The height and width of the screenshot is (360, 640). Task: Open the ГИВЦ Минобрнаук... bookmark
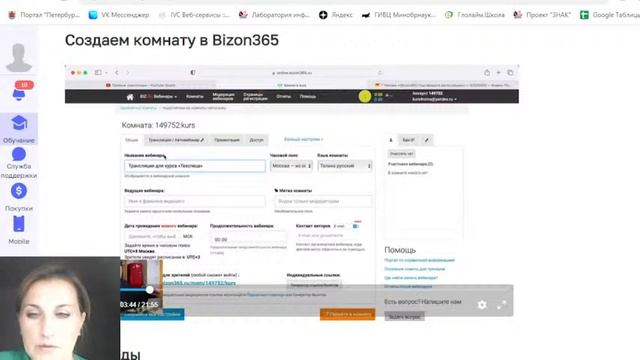[399, 15]
